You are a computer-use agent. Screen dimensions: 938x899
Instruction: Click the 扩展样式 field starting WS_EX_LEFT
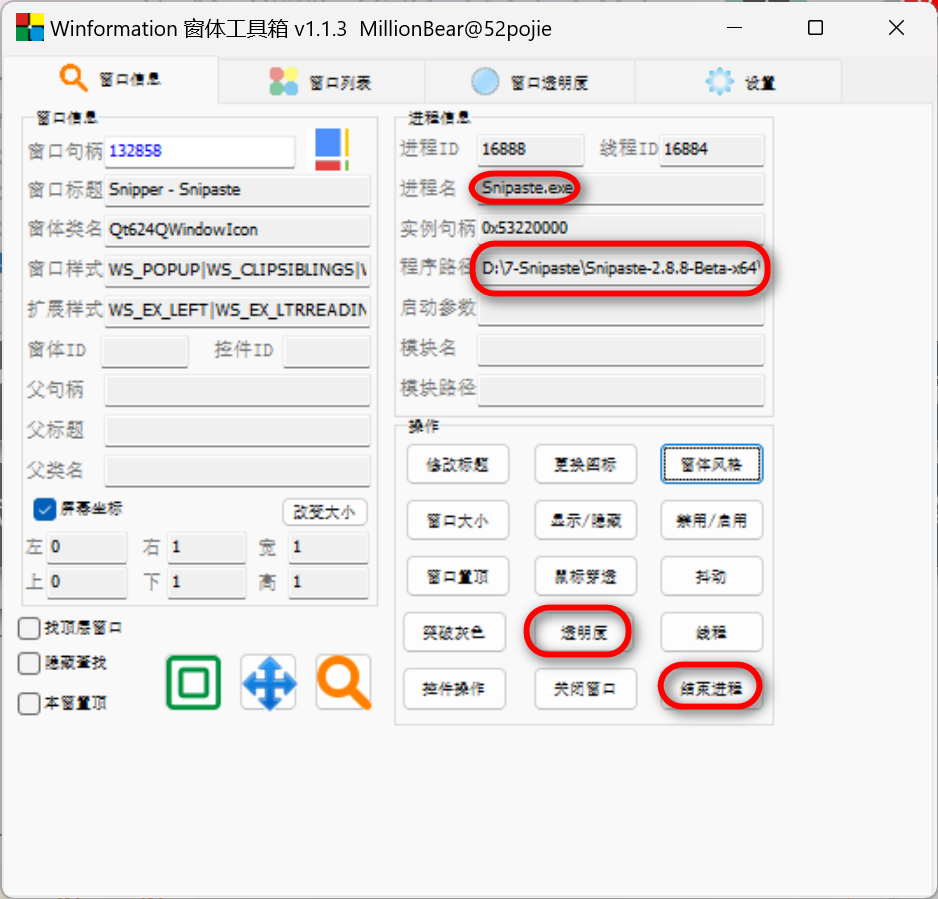(x=237, y=310)
